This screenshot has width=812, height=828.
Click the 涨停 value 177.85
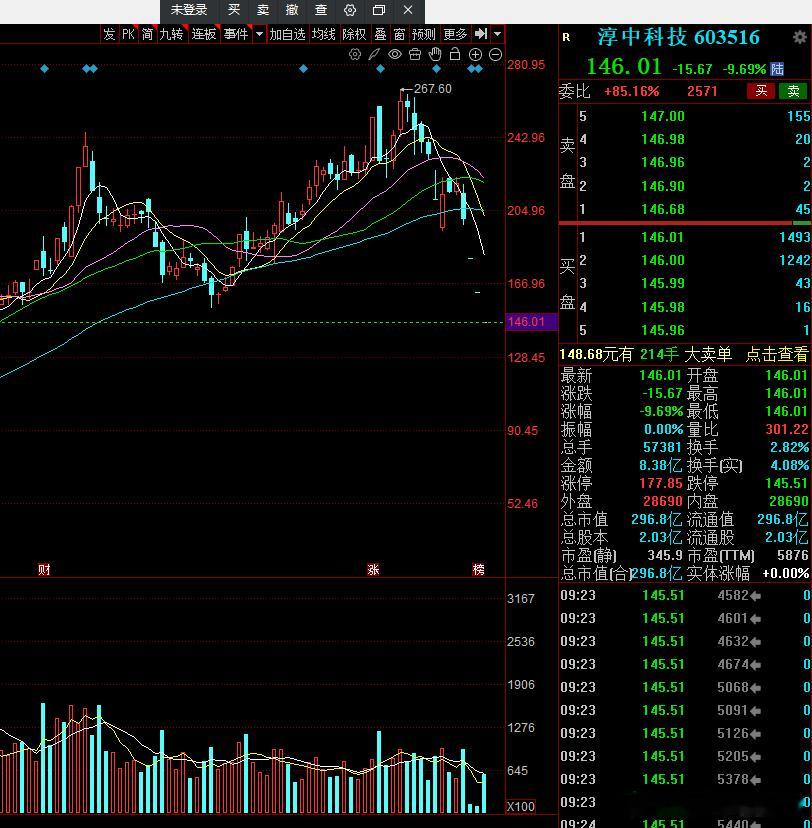tap(660, 483)
